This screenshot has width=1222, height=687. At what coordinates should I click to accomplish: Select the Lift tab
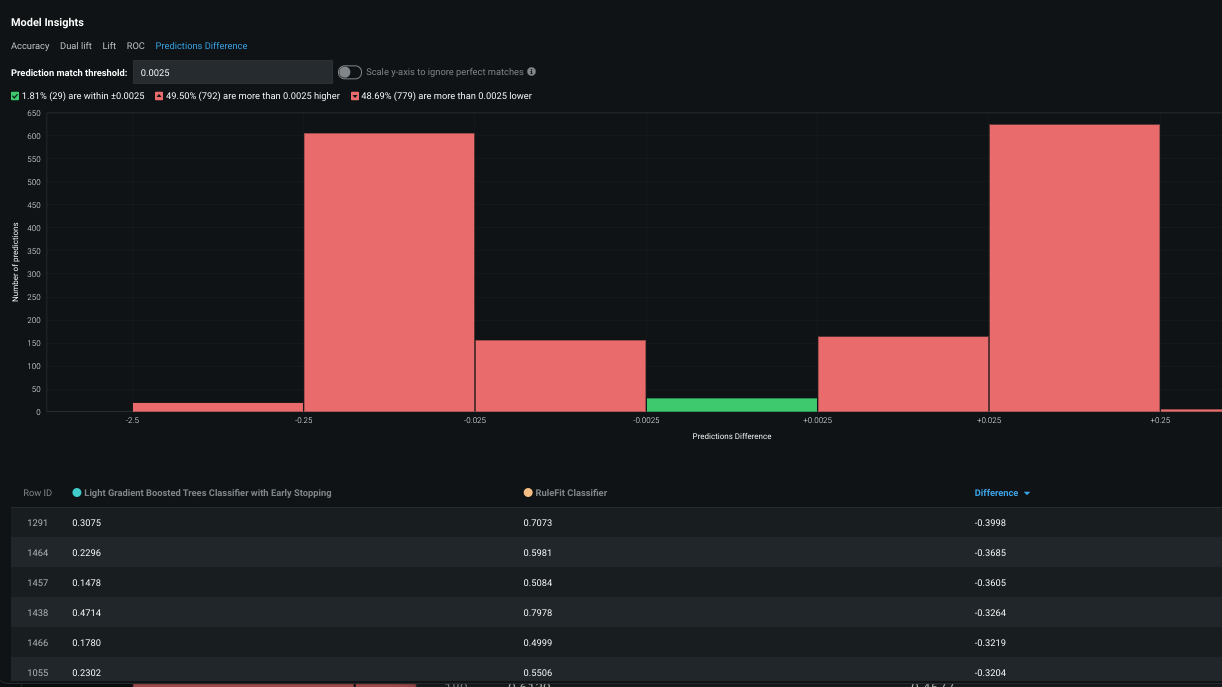pos(109,46)
